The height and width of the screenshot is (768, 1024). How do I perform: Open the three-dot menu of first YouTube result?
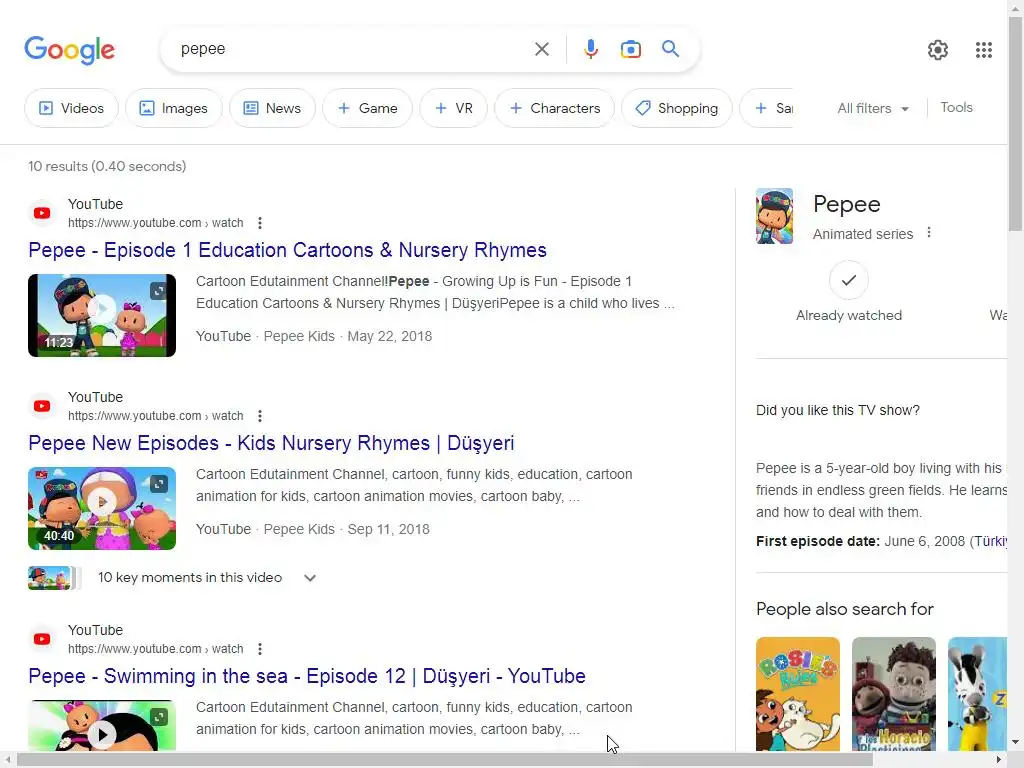tap(260, 223)
